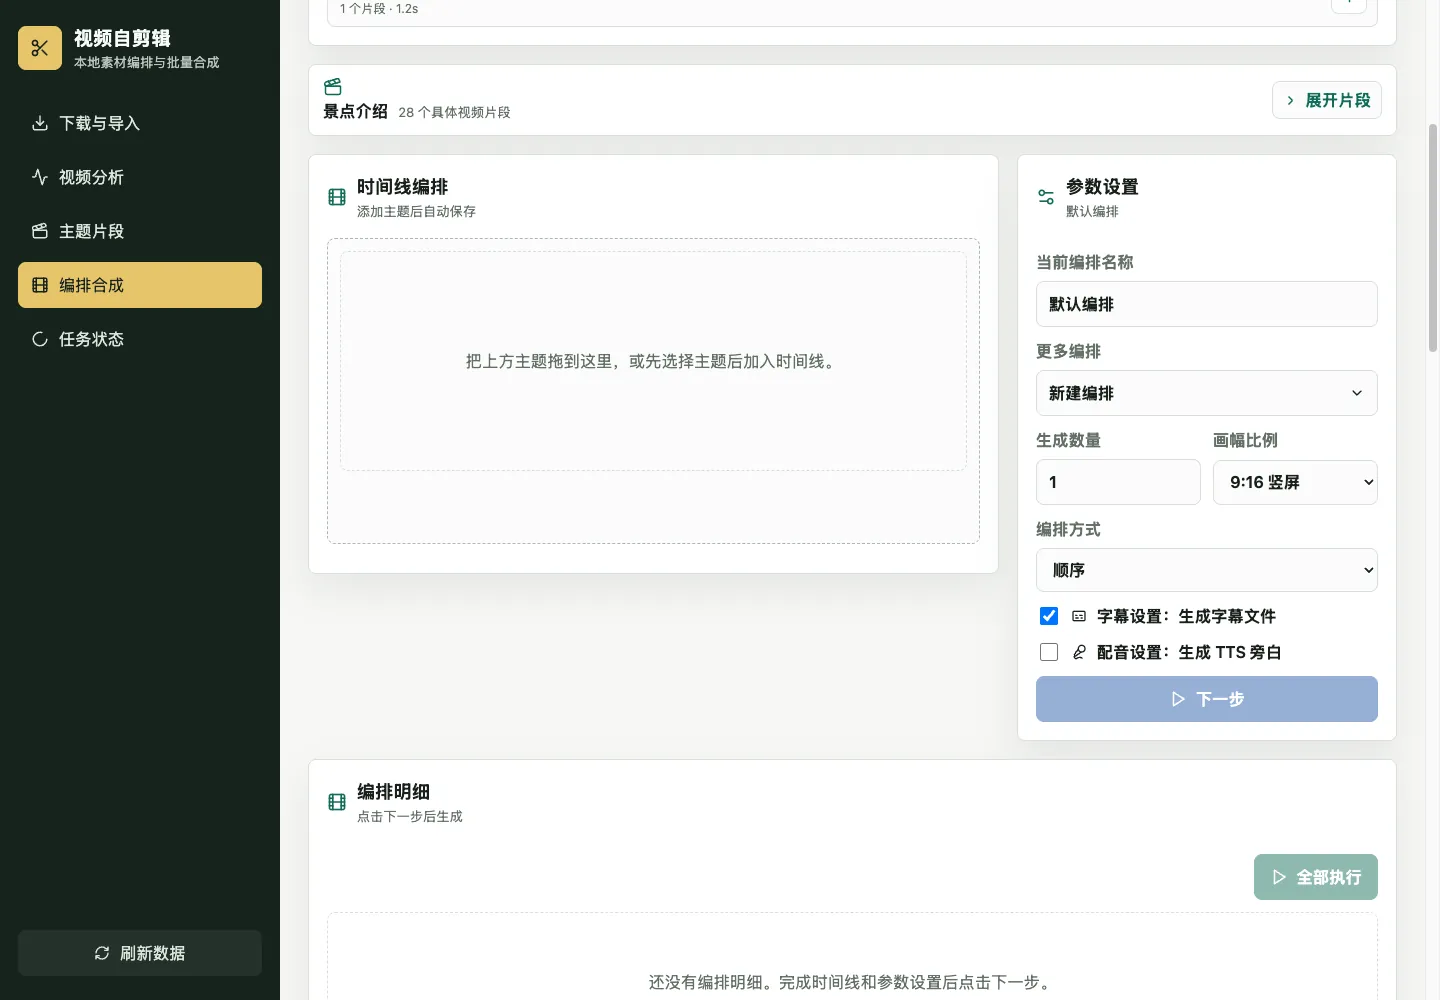Select 编排合成 in the sidebar
The height and width of the screenshot is (1000, 1440).
click(140, 285)
